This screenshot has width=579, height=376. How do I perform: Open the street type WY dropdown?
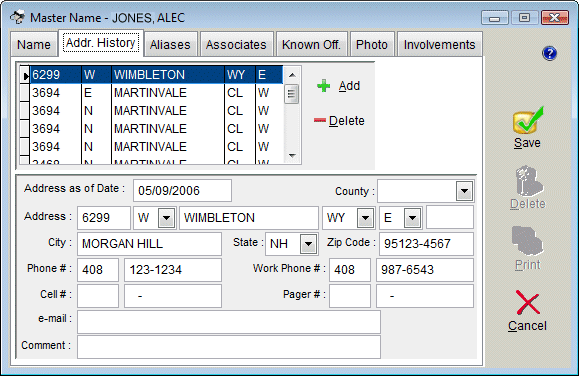pyautogui.click(x=365, y=218)
